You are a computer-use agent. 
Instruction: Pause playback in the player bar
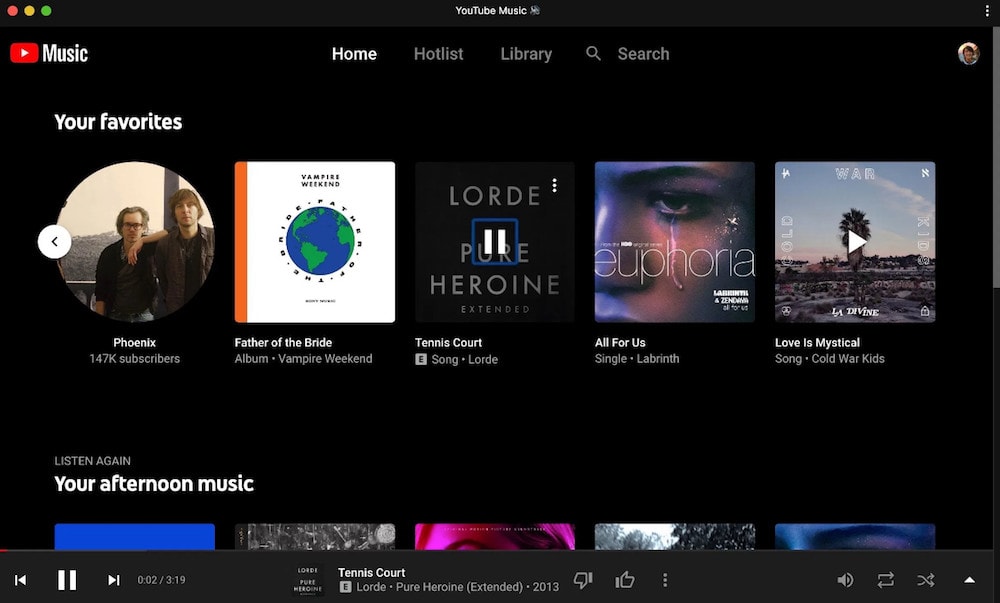(x=67, y=580)
